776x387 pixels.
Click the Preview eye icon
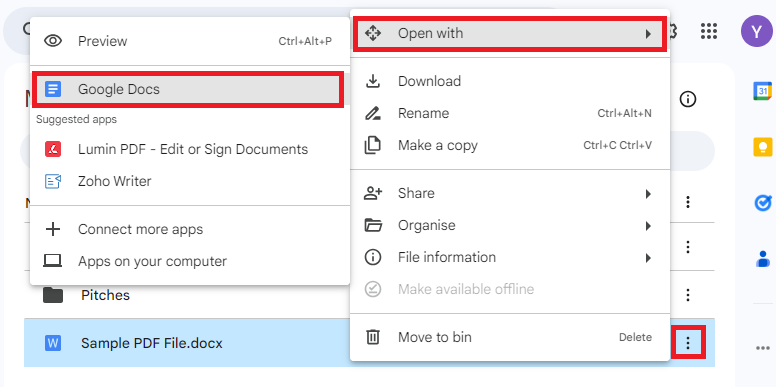tap(52, 41)
